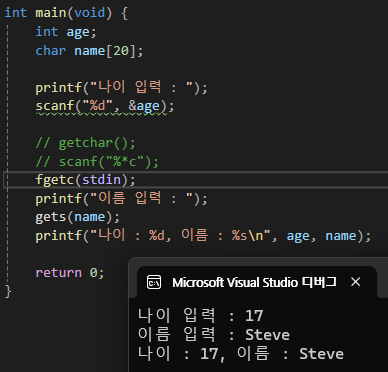The width and height of the screenshot is (388, 372).
Task: Click the printf("나이 : %d, 이름 : %s\n") line
Action: (x=203, y=236)
